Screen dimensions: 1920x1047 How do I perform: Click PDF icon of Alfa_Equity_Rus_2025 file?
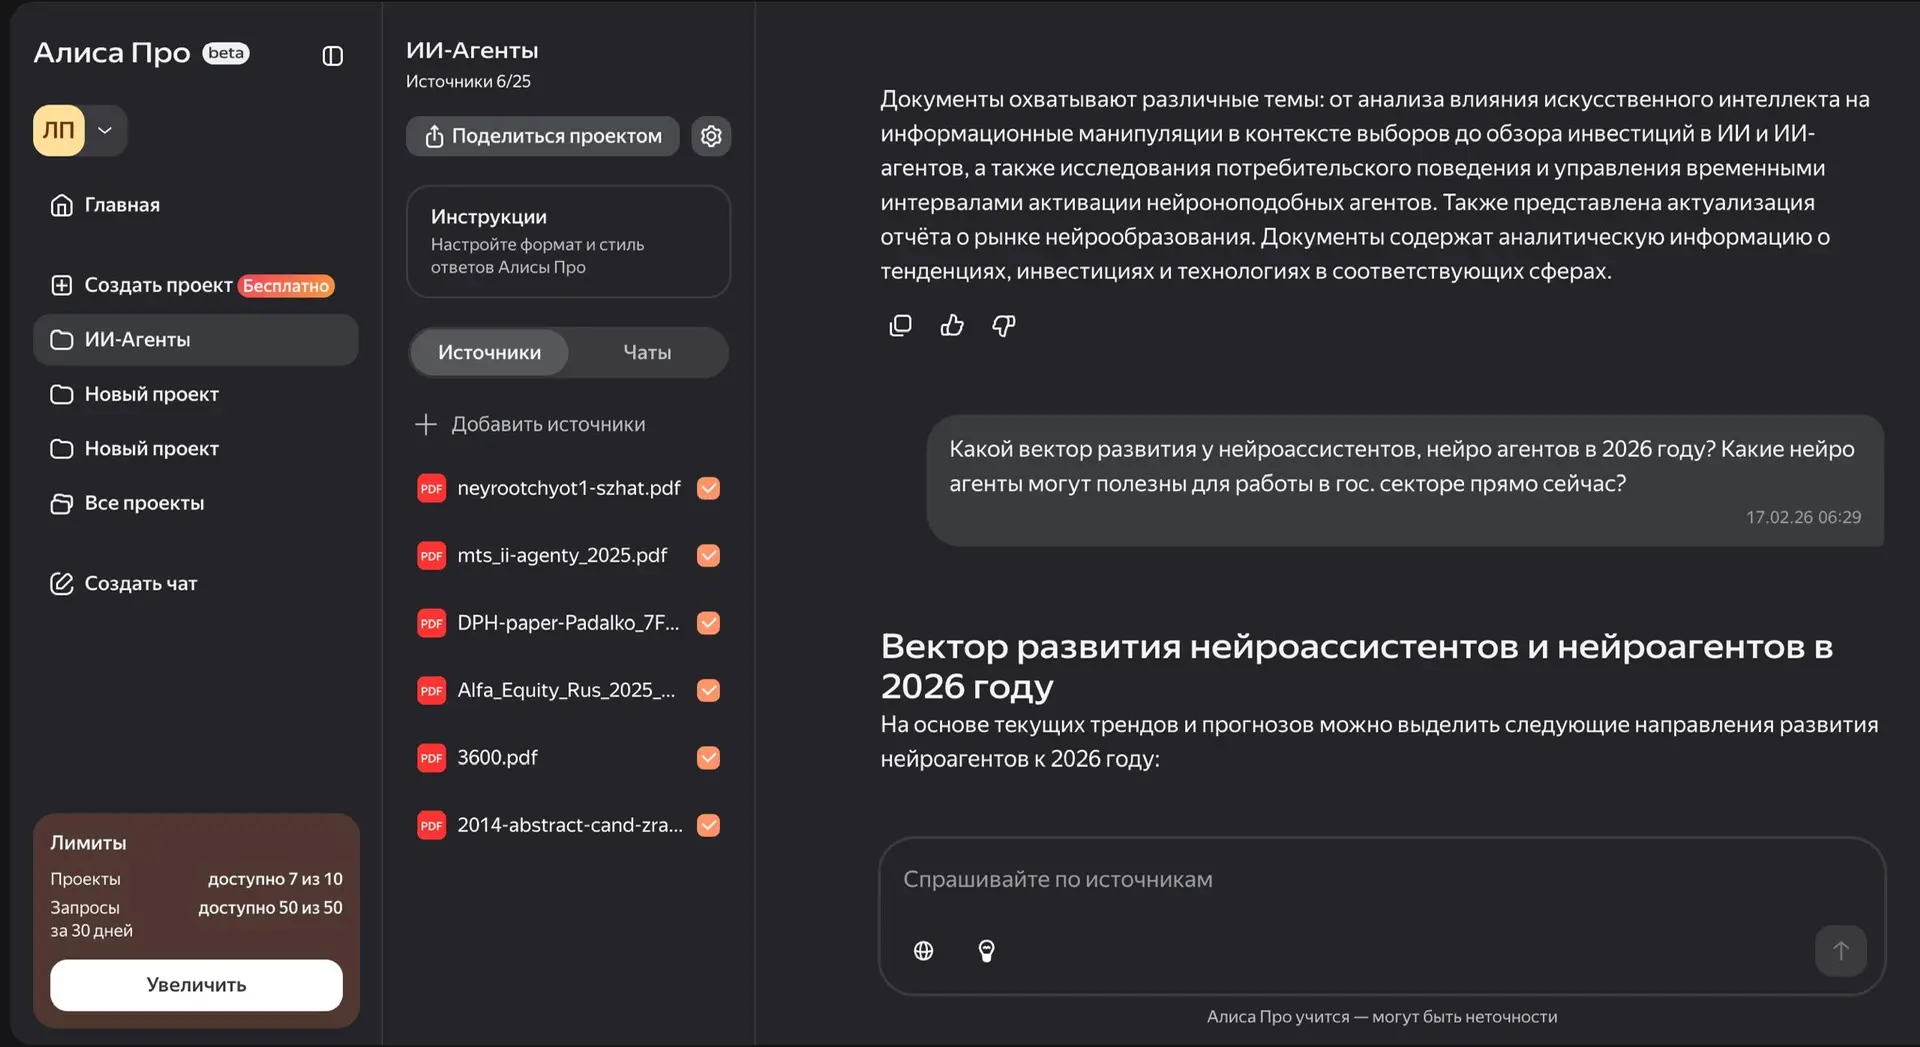click(431, 690)
